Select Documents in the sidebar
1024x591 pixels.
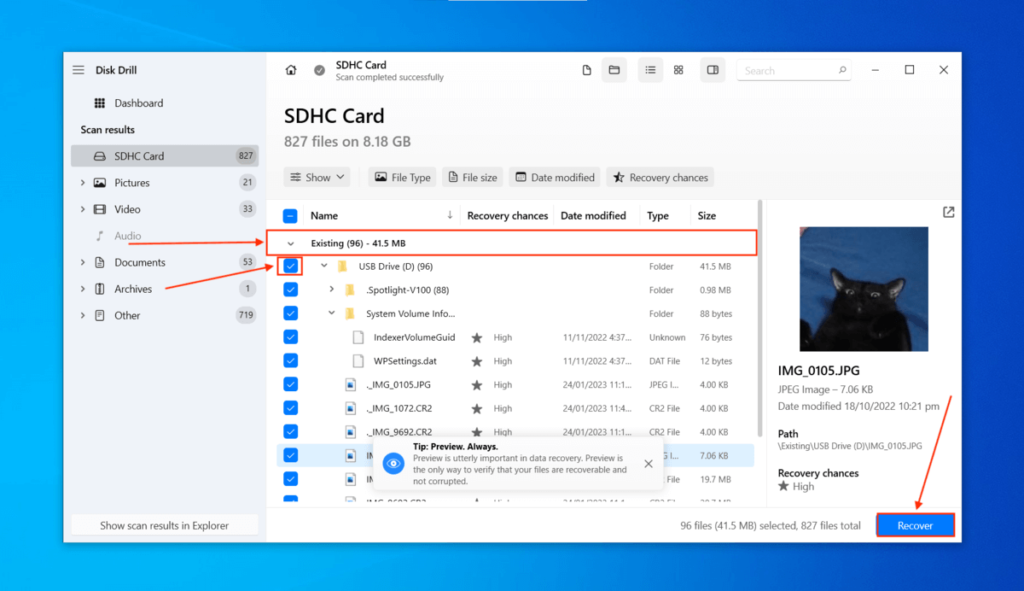[x=143, y=262]
